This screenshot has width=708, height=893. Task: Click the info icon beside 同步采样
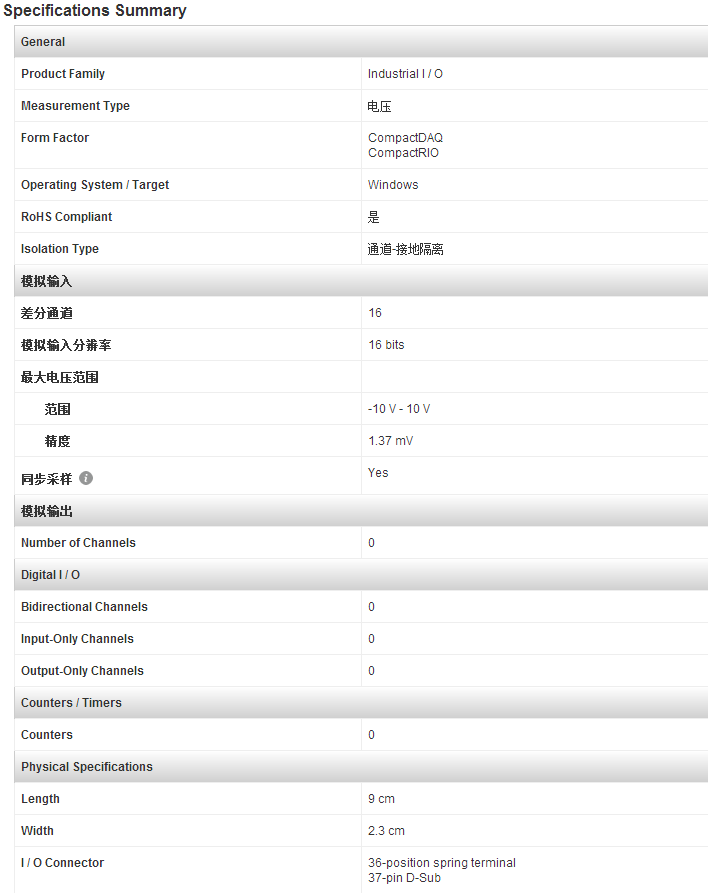86,478
